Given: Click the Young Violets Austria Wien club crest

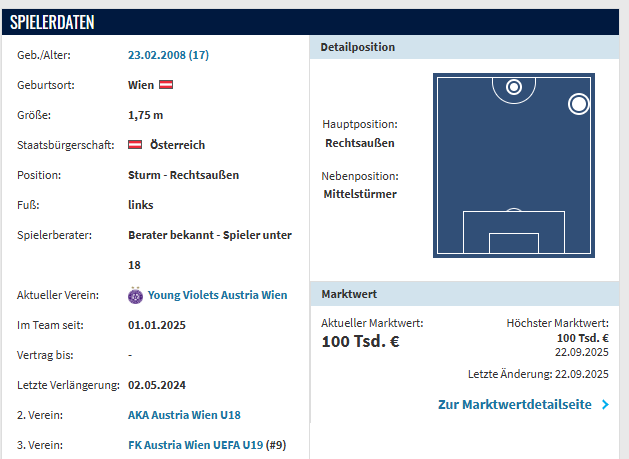Looking at the screenshot, I should (x=136, y=295).
